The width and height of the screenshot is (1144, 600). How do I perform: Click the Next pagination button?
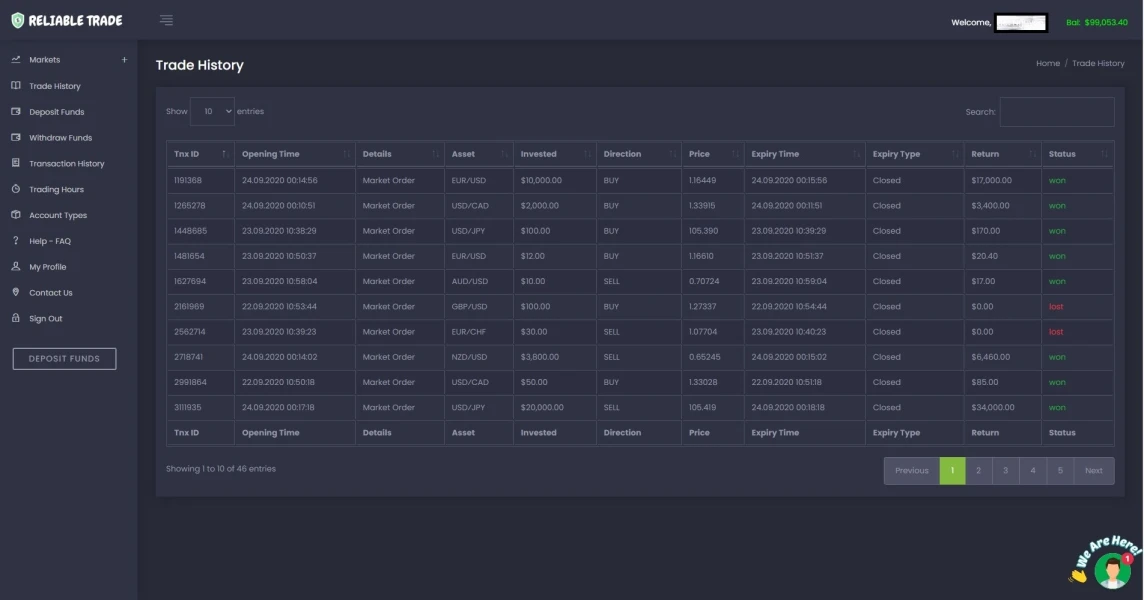coord(1093,471)
